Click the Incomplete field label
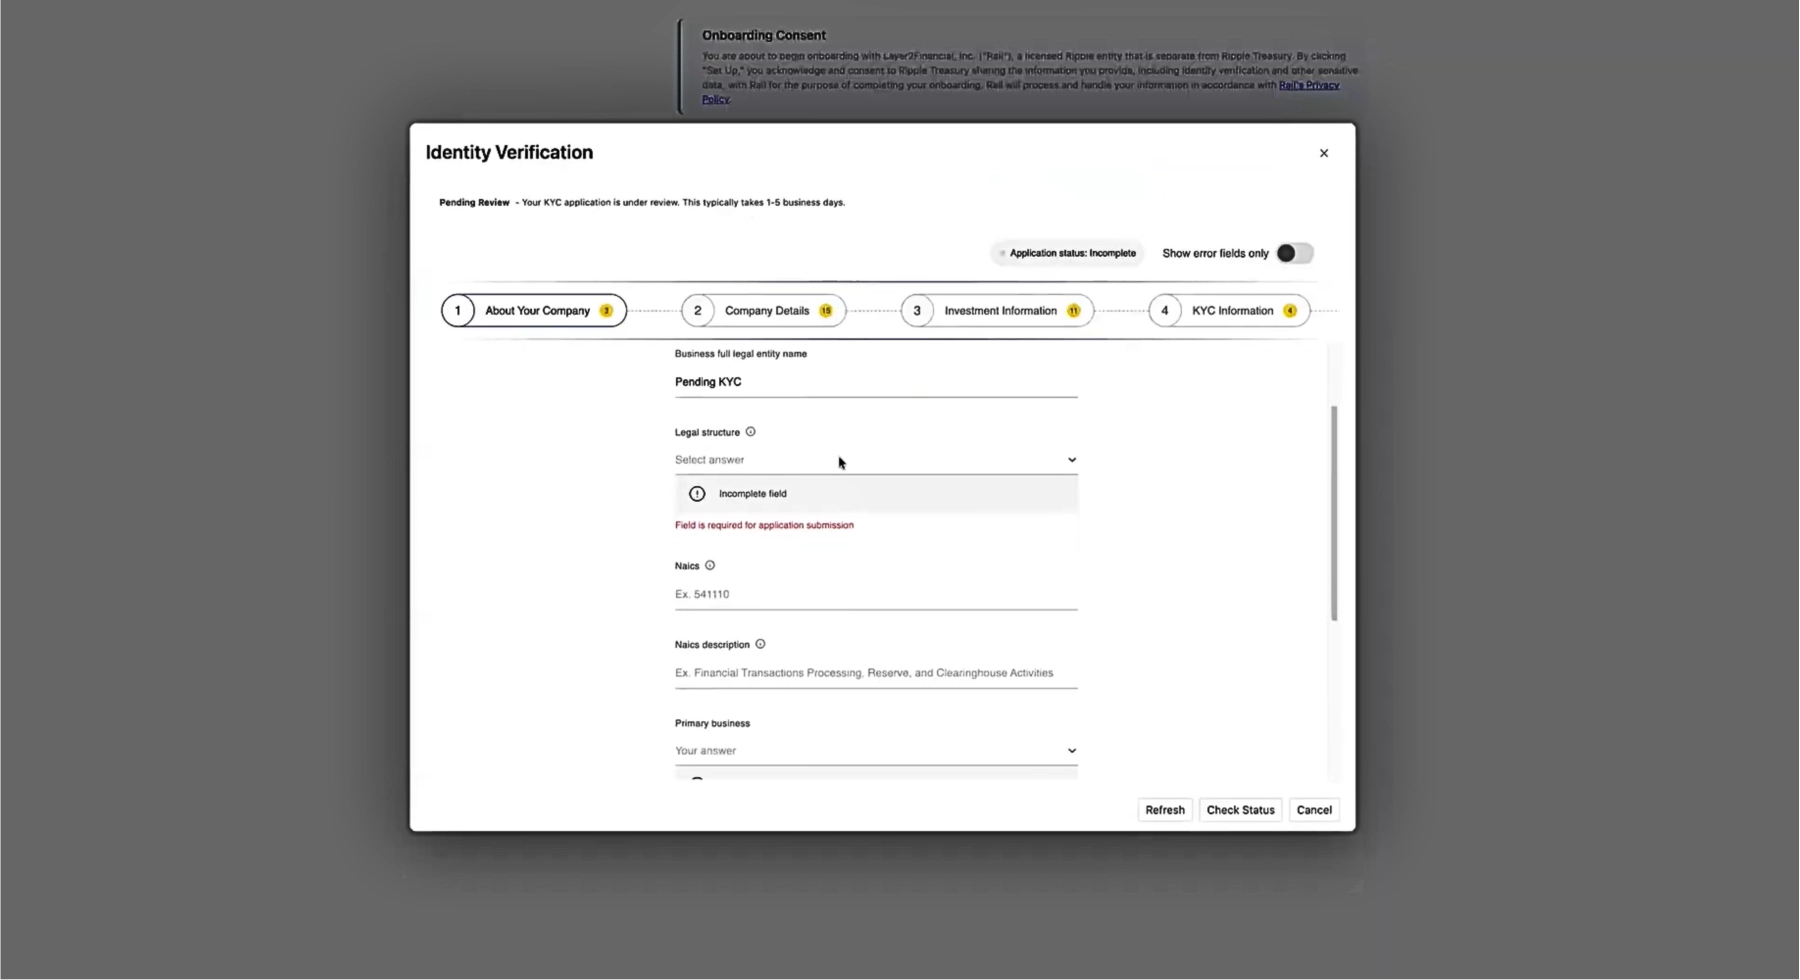This screenshot has height=980, width=1800. point(752,494)
